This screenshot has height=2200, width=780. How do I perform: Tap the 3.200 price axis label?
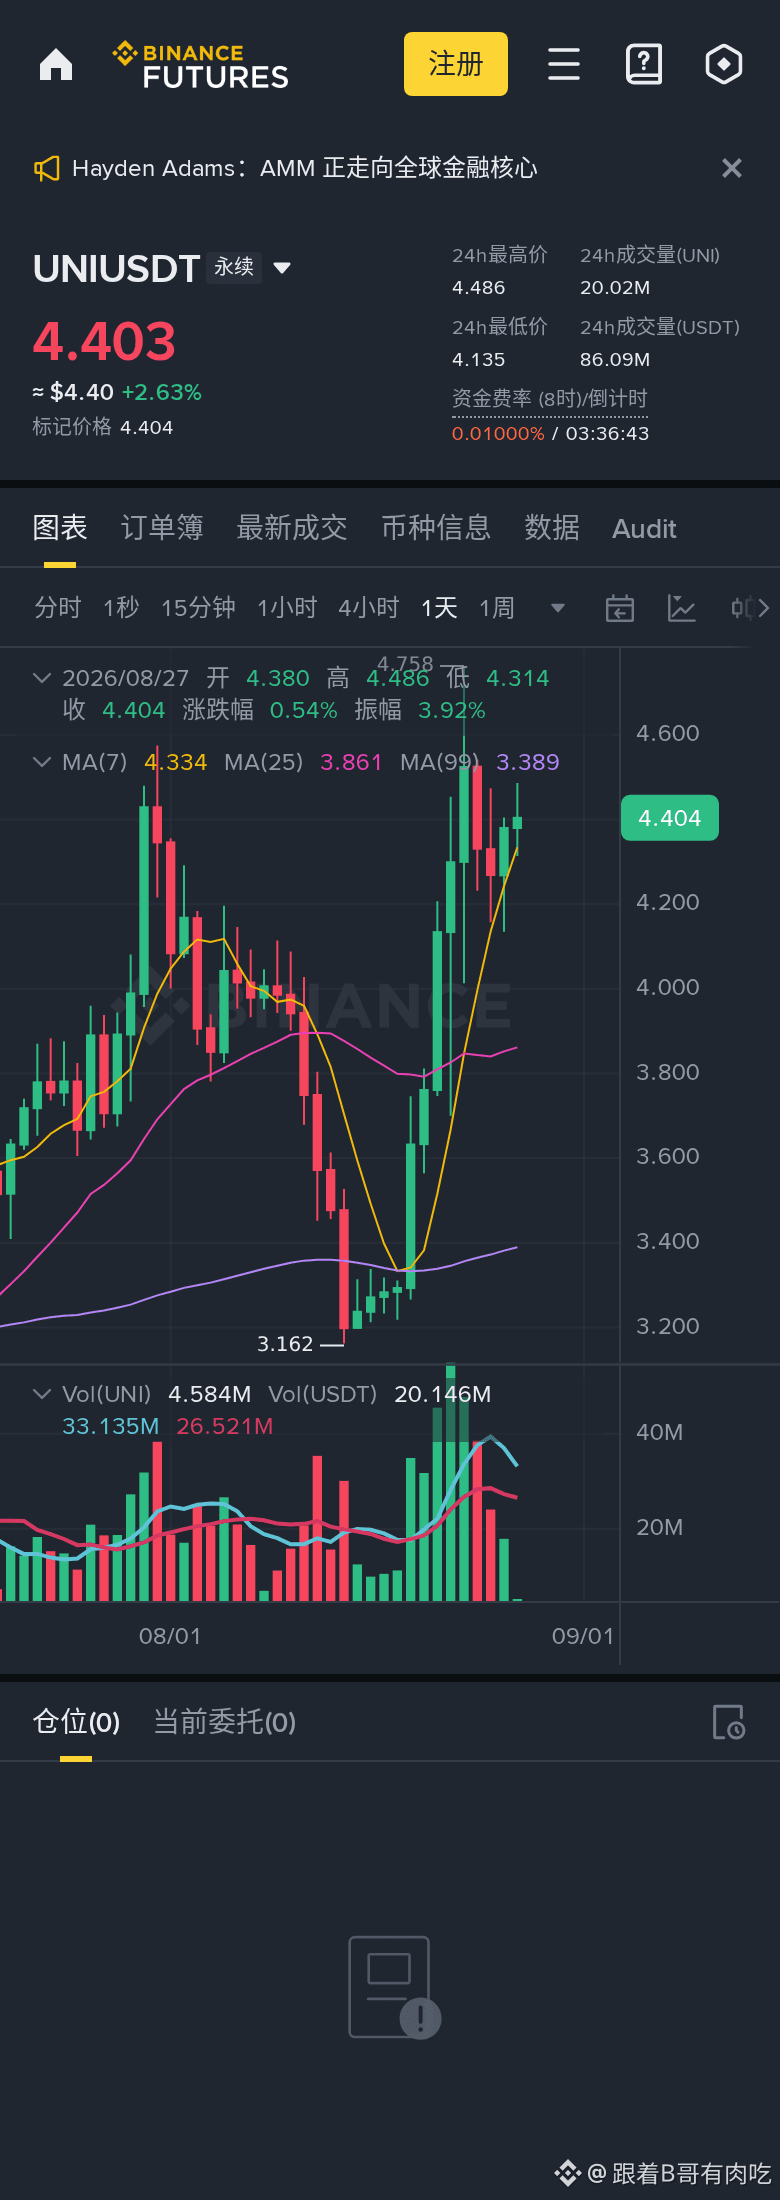(668, 1326)
